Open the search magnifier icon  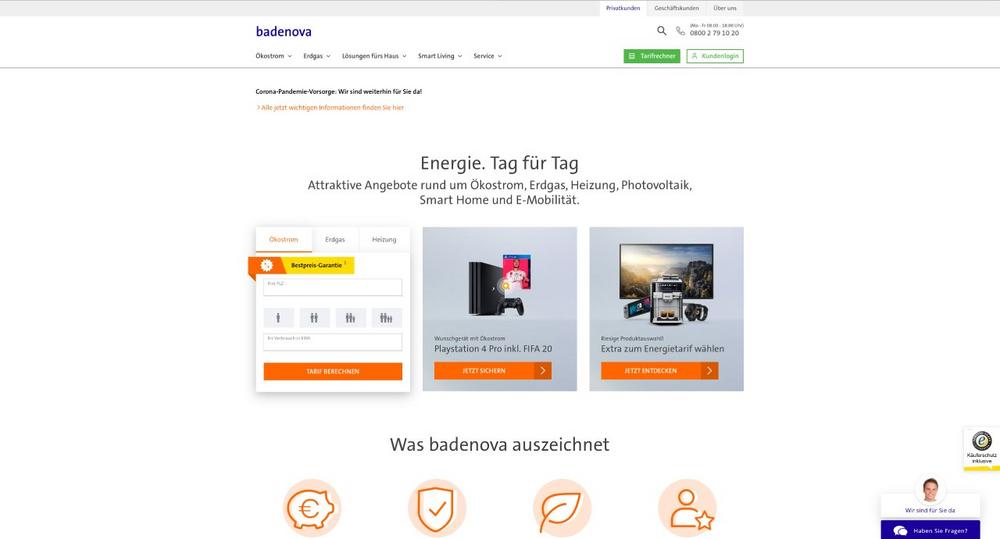(661, 31)
